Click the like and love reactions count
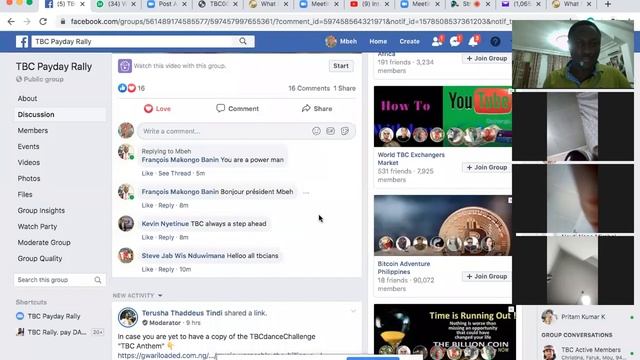This screenshot has width=640, height=360. tap(131, 88)
